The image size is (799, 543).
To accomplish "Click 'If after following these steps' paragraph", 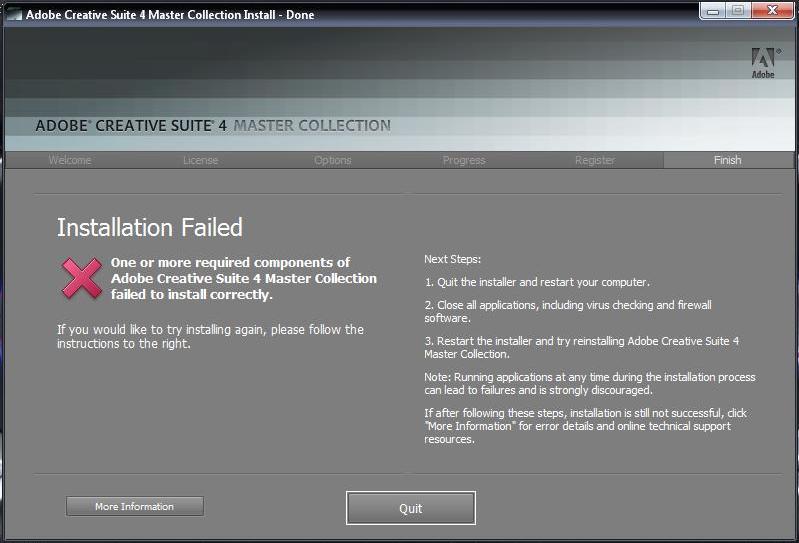I will (x=585, y=426).
